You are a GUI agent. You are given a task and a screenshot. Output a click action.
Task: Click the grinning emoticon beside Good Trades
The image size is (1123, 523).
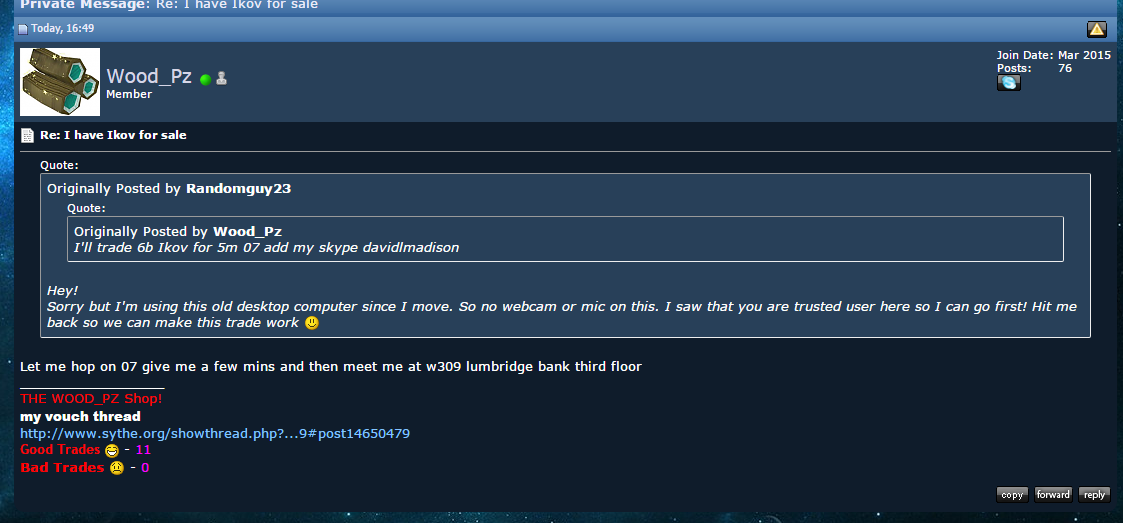coord(111,451)
